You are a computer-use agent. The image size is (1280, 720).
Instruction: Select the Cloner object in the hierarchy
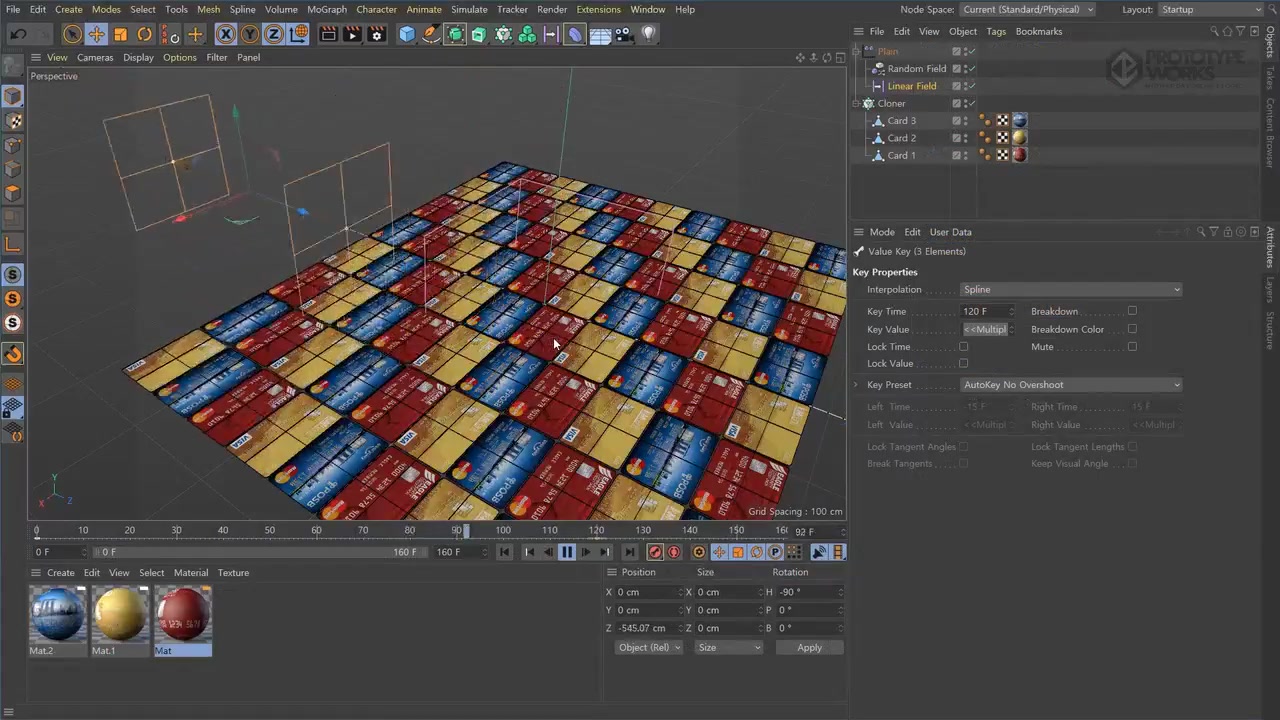click(891, 103)
